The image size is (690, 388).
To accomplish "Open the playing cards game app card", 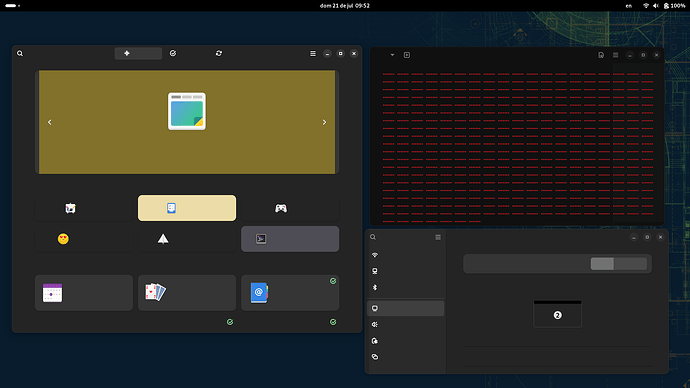I will point(187,293).
